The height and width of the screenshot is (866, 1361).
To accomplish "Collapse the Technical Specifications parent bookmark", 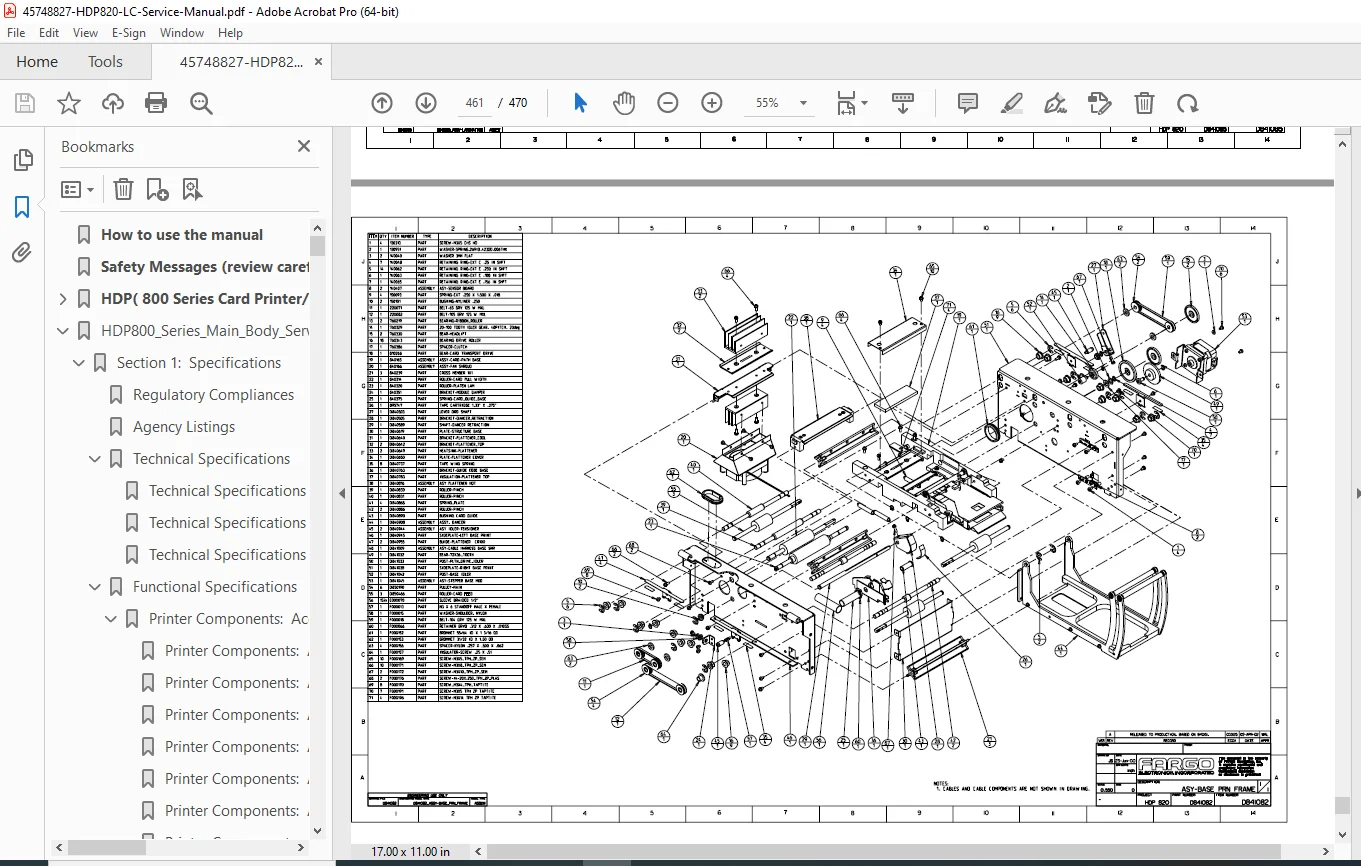I will (96, 459).
